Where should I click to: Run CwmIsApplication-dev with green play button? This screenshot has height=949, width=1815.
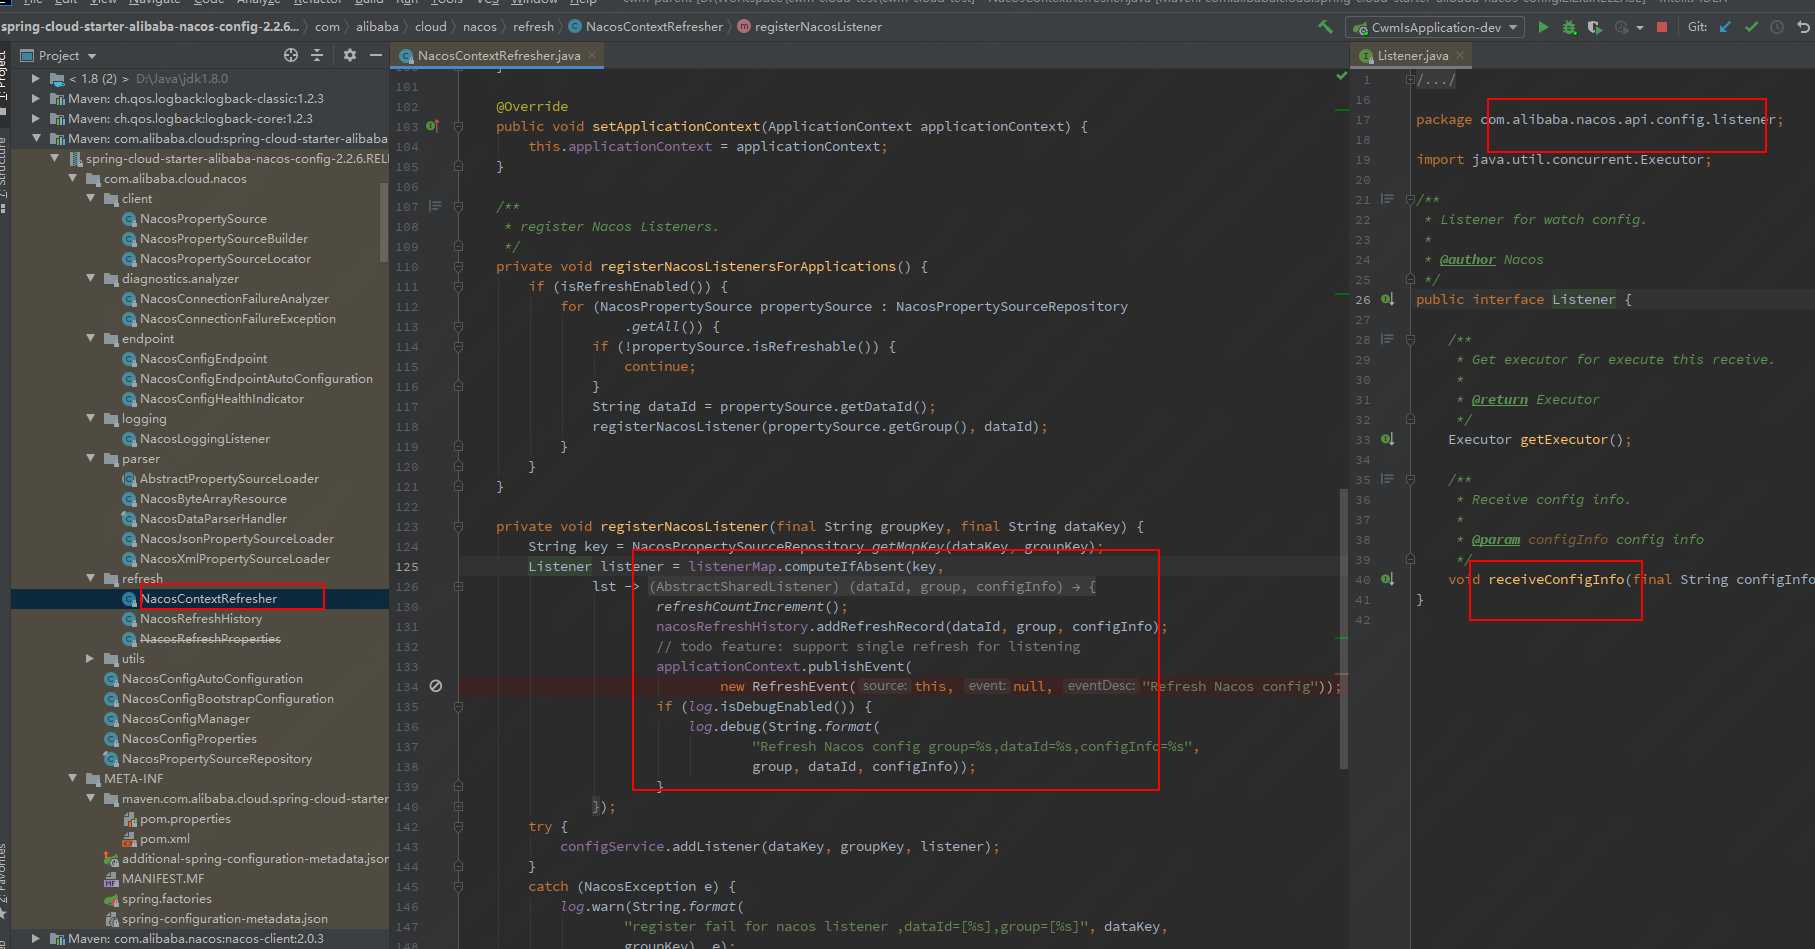tap(1543, 27)
